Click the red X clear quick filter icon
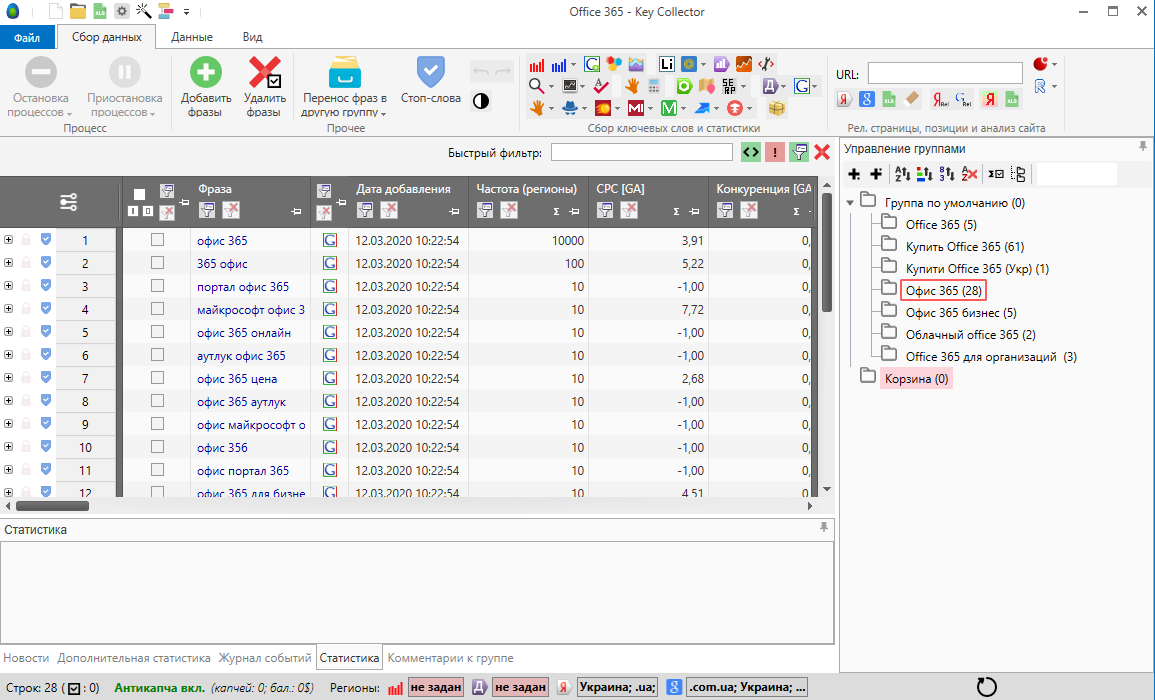Viewport: 1155px width, 700px height. pyautogui.click(x=822, y=153)
